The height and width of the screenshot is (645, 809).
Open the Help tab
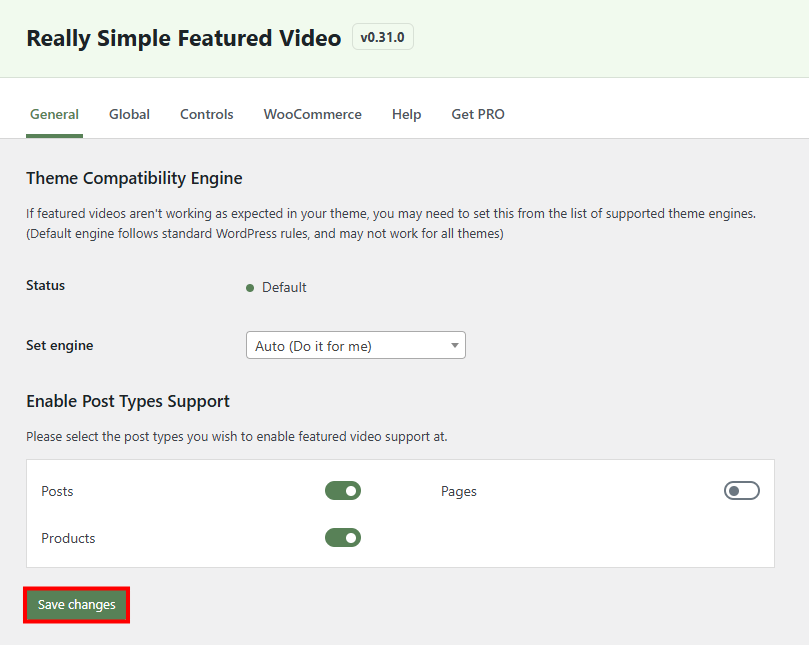click(406, 114)
